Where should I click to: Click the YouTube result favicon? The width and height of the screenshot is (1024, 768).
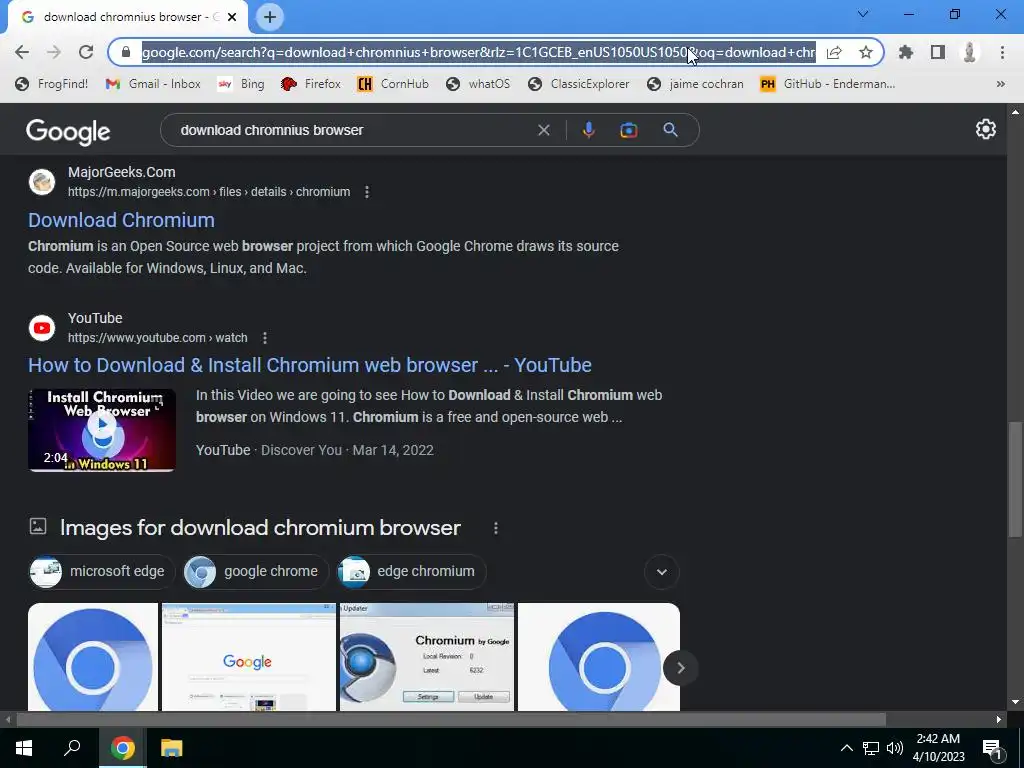coord(42,328)
